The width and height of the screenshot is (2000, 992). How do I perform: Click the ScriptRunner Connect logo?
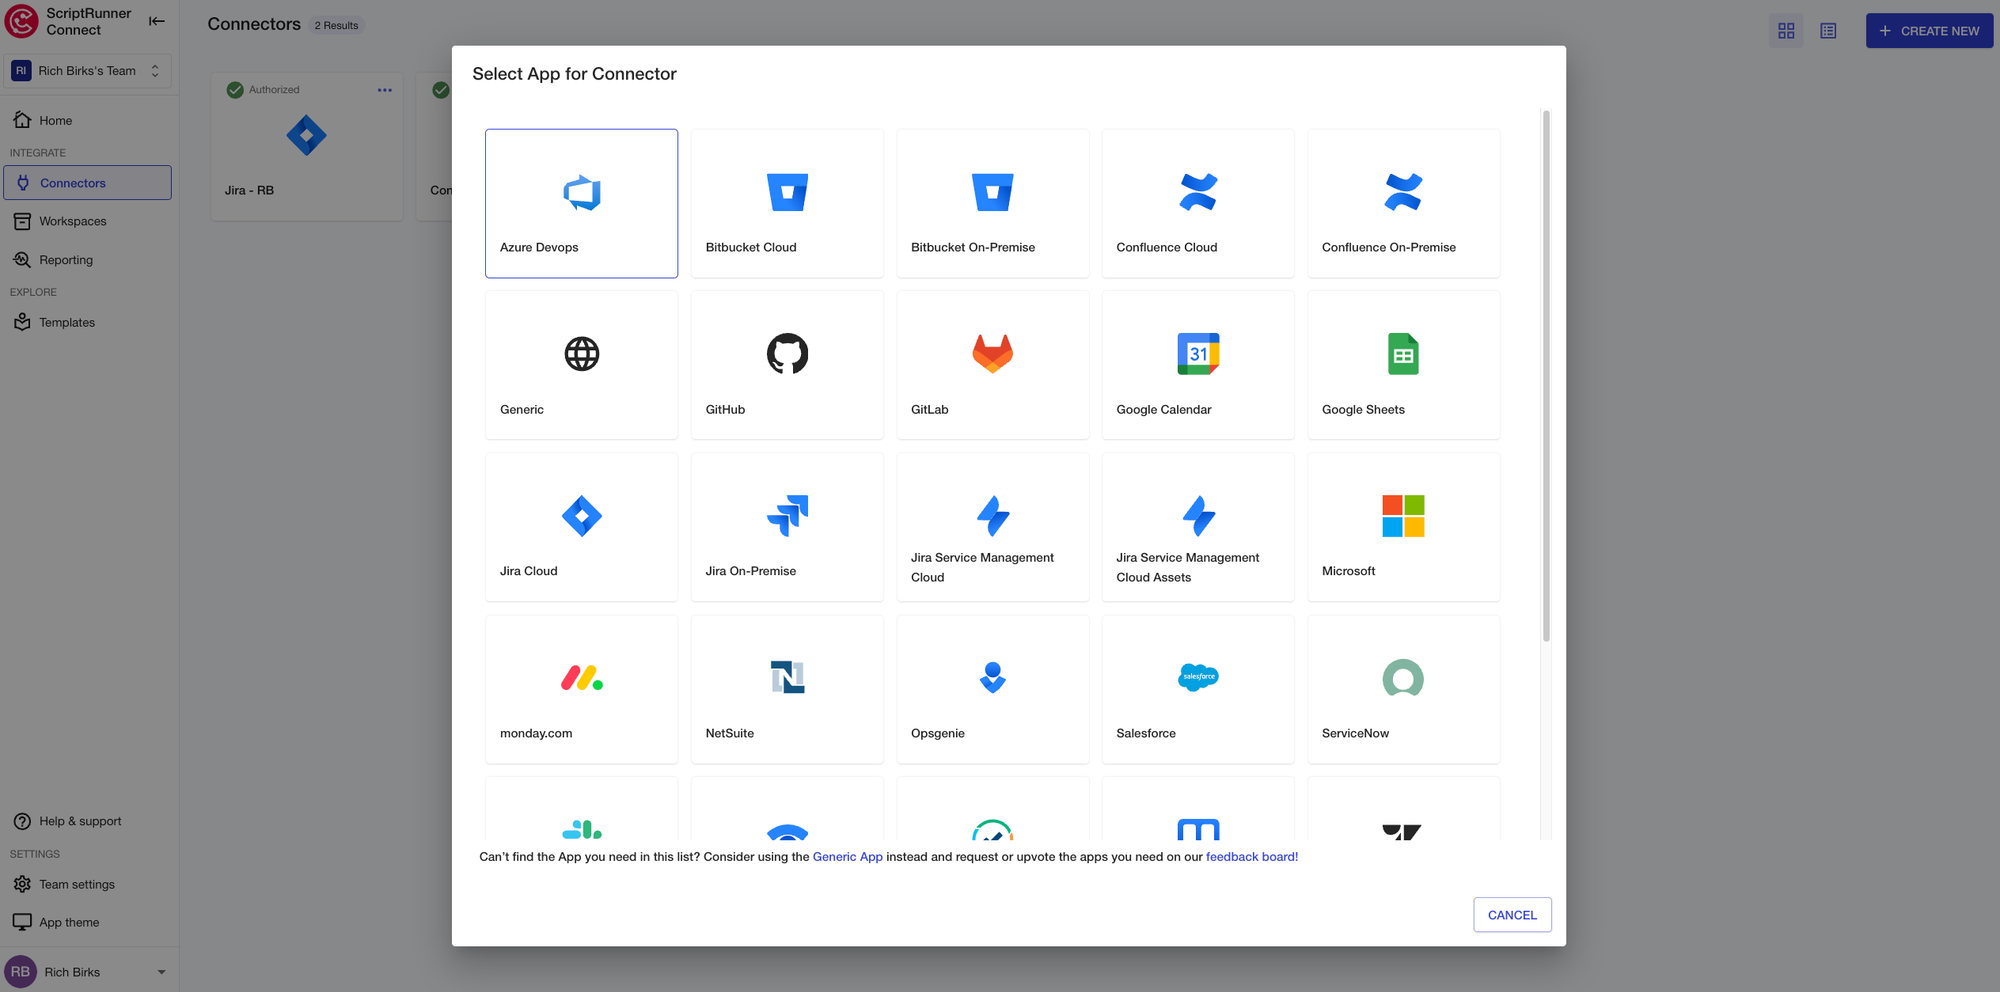[21, 21]
